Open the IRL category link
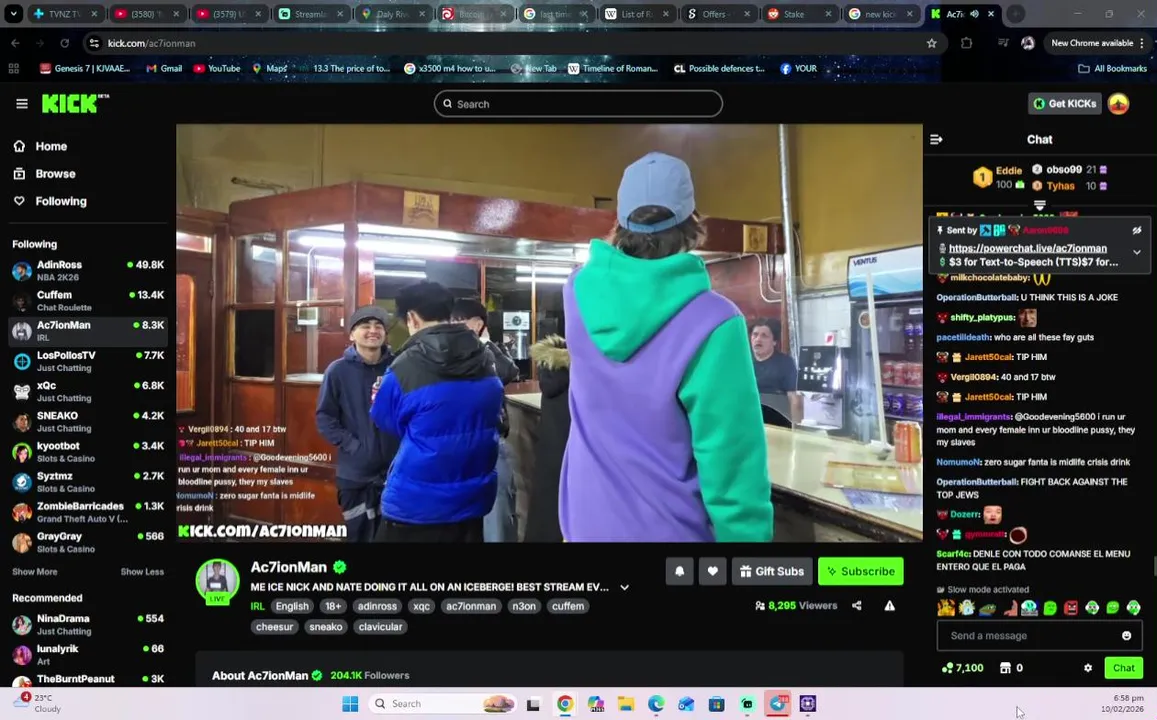Image resolution: width=1157 pixels, height=720 pixels. [x=257, y=606]
